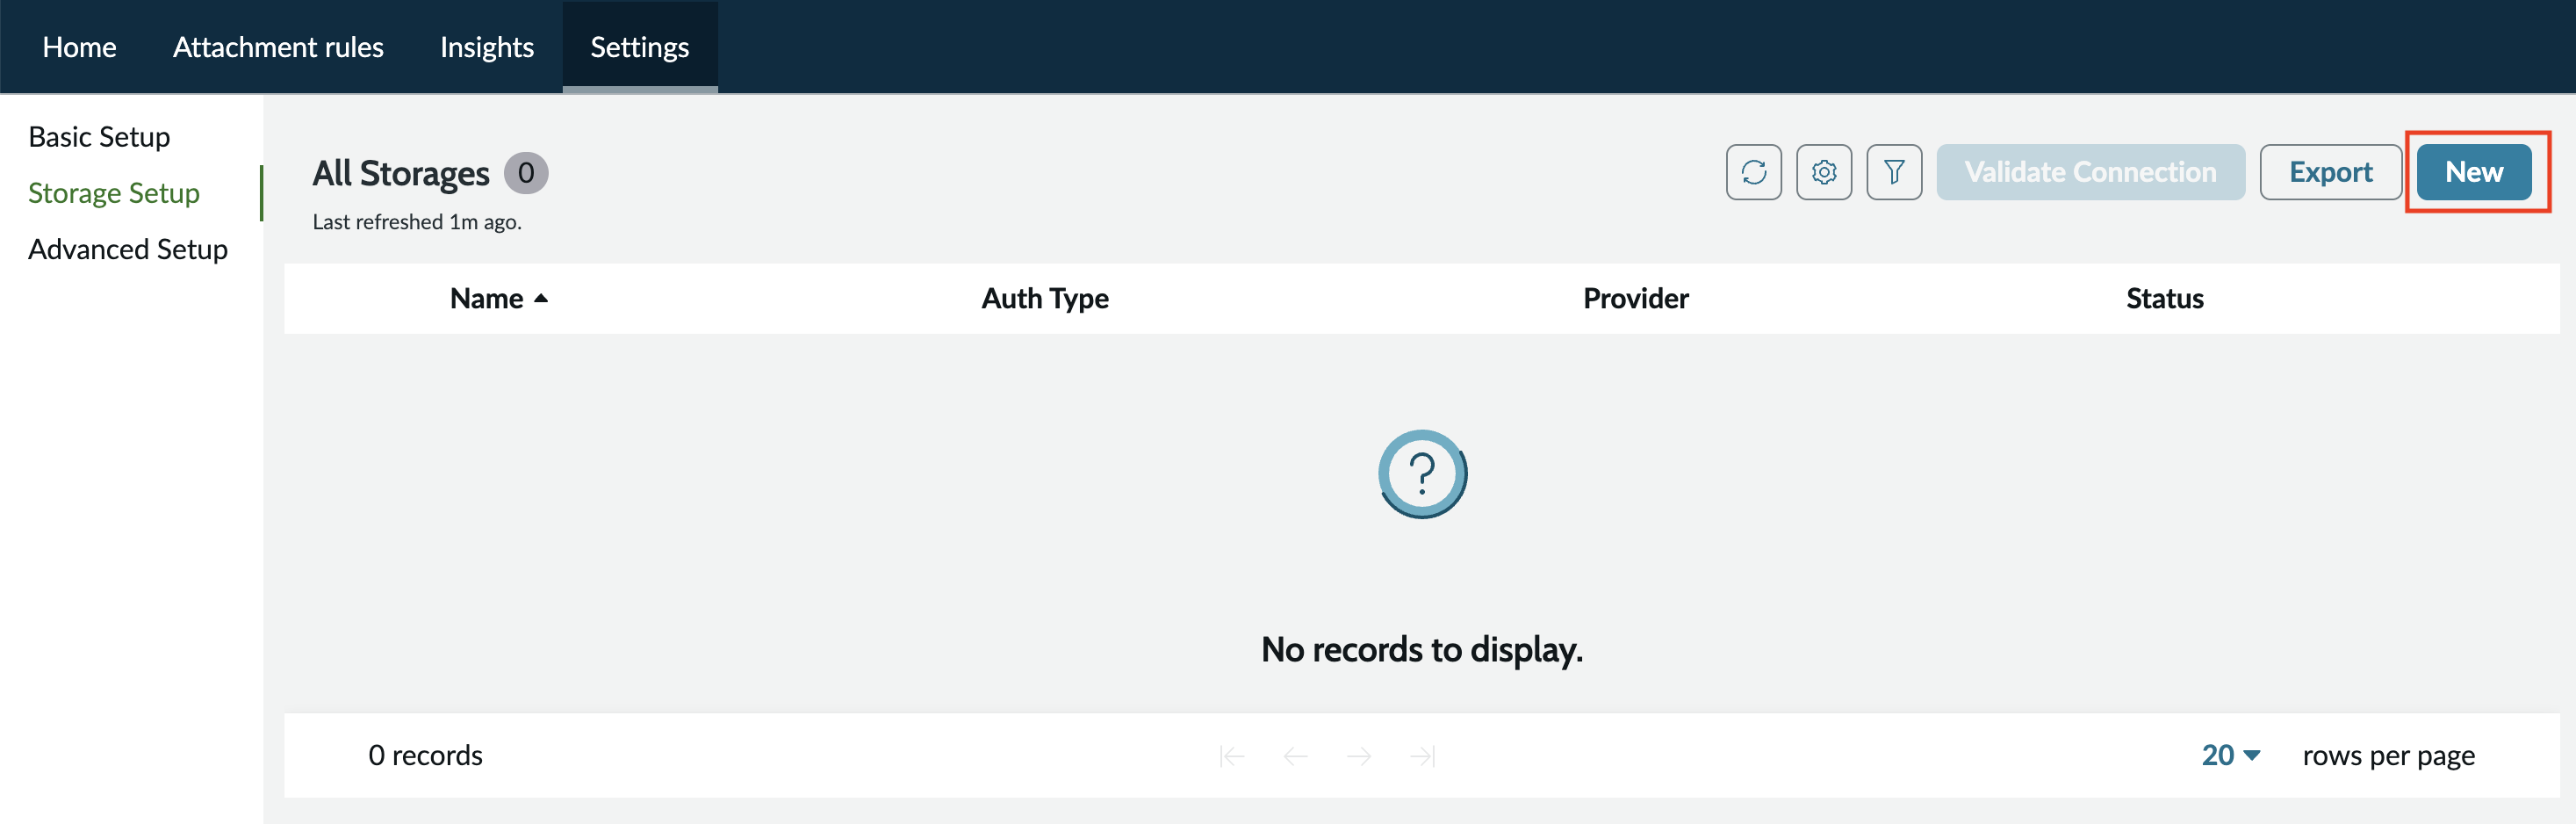The height and width of the screenshot is (824, 2576).
Task: Click the 'rows per page' label
Action: [x=2388, y=756]
